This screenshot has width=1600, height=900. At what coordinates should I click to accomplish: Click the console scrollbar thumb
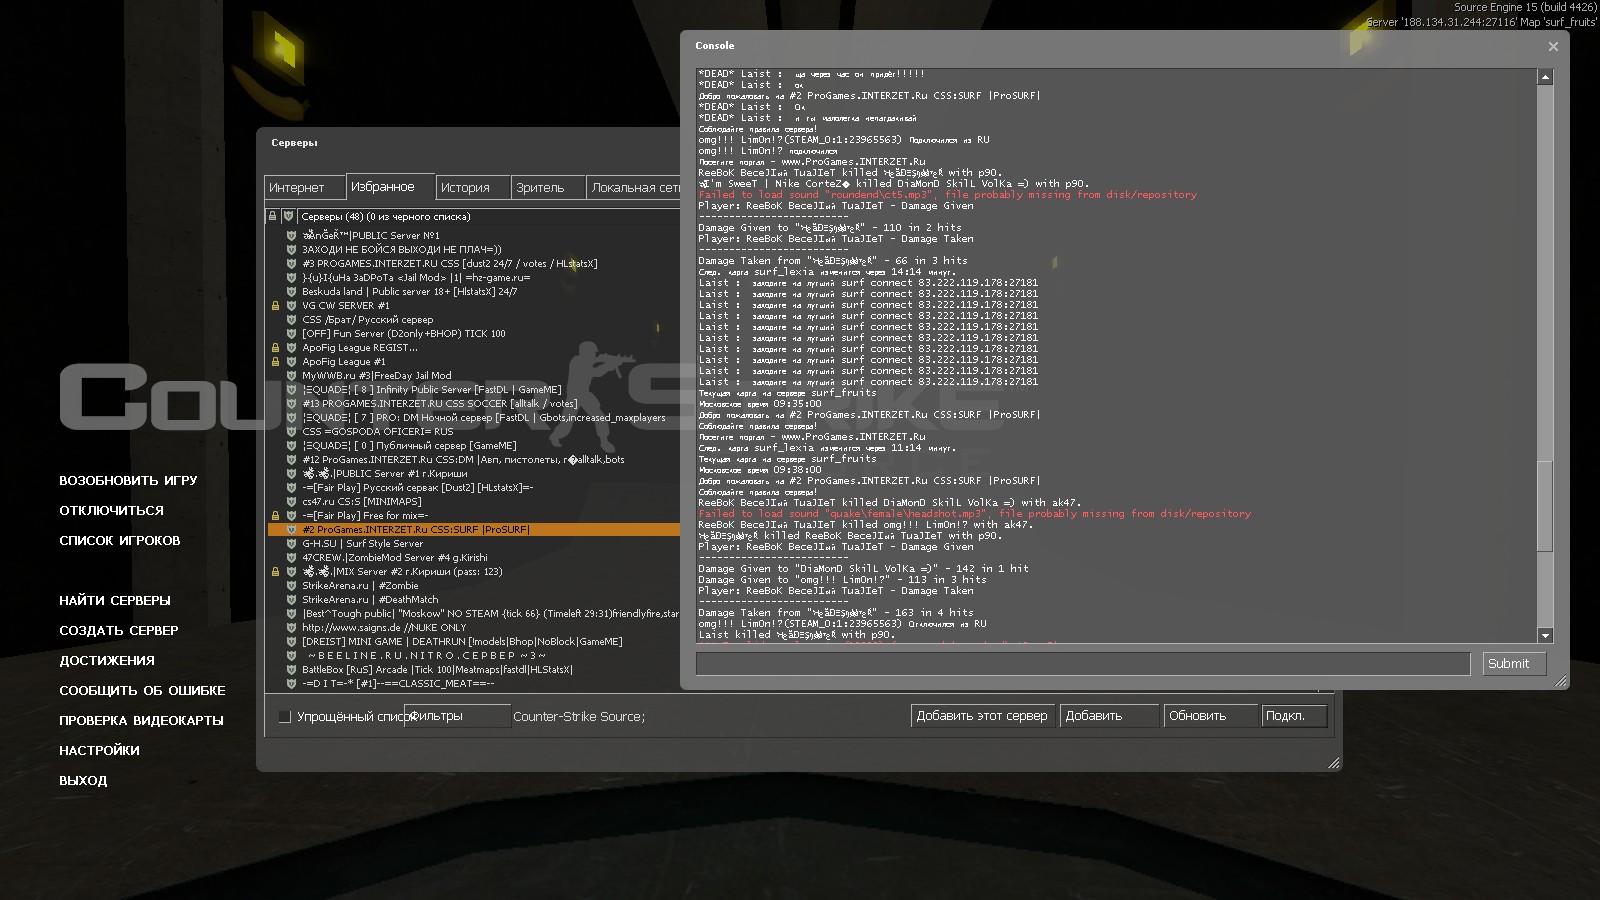tap(1545, 506)
